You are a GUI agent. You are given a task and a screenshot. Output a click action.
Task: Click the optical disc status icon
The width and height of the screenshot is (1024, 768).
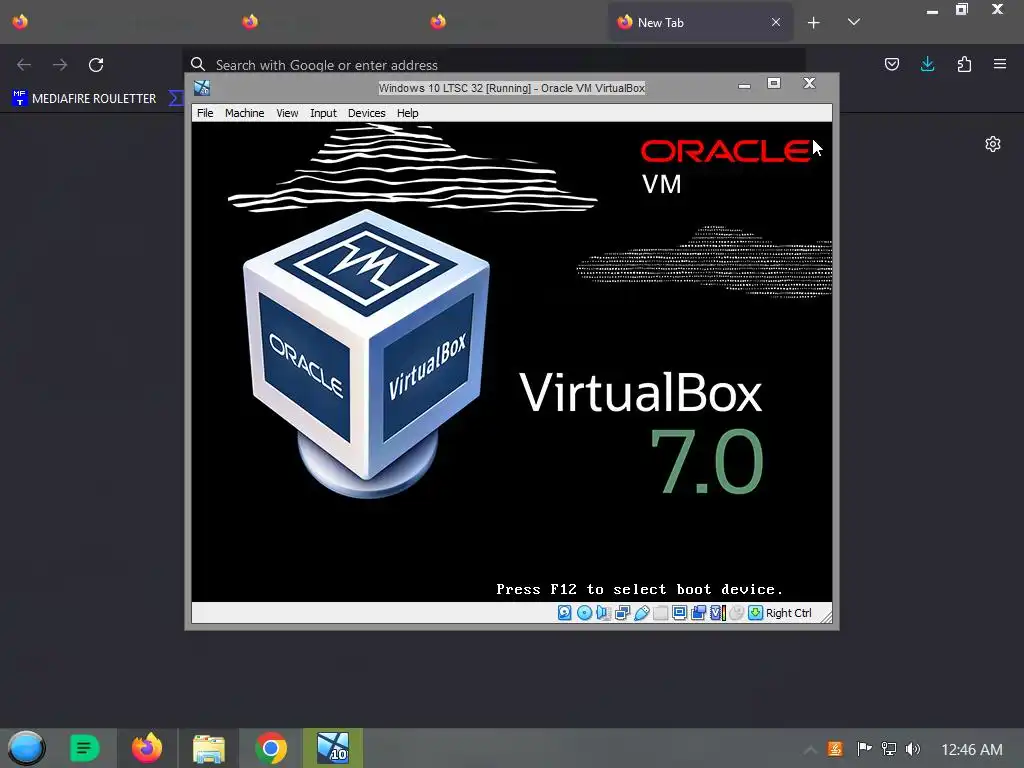pos(584,613)
